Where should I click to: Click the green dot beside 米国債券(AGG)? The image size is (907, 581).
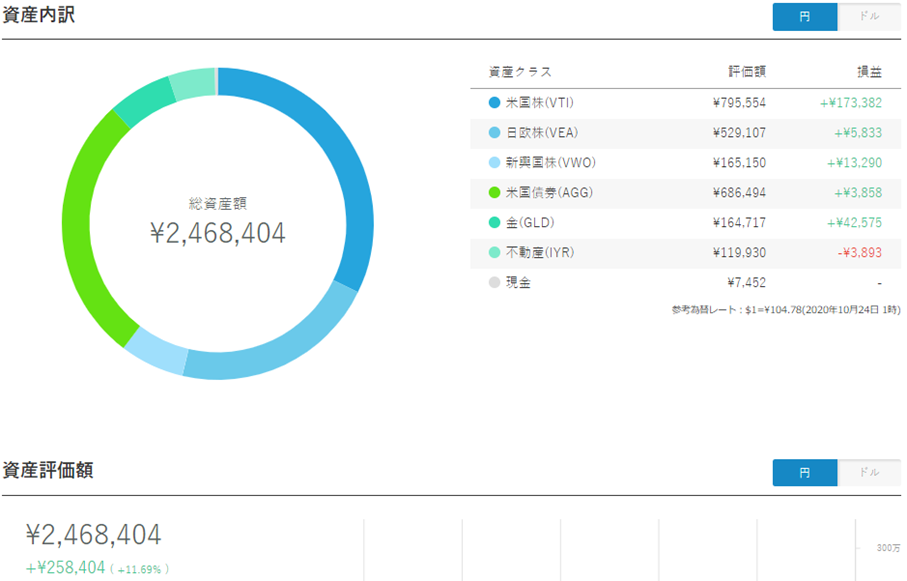(x=494, y=193)
